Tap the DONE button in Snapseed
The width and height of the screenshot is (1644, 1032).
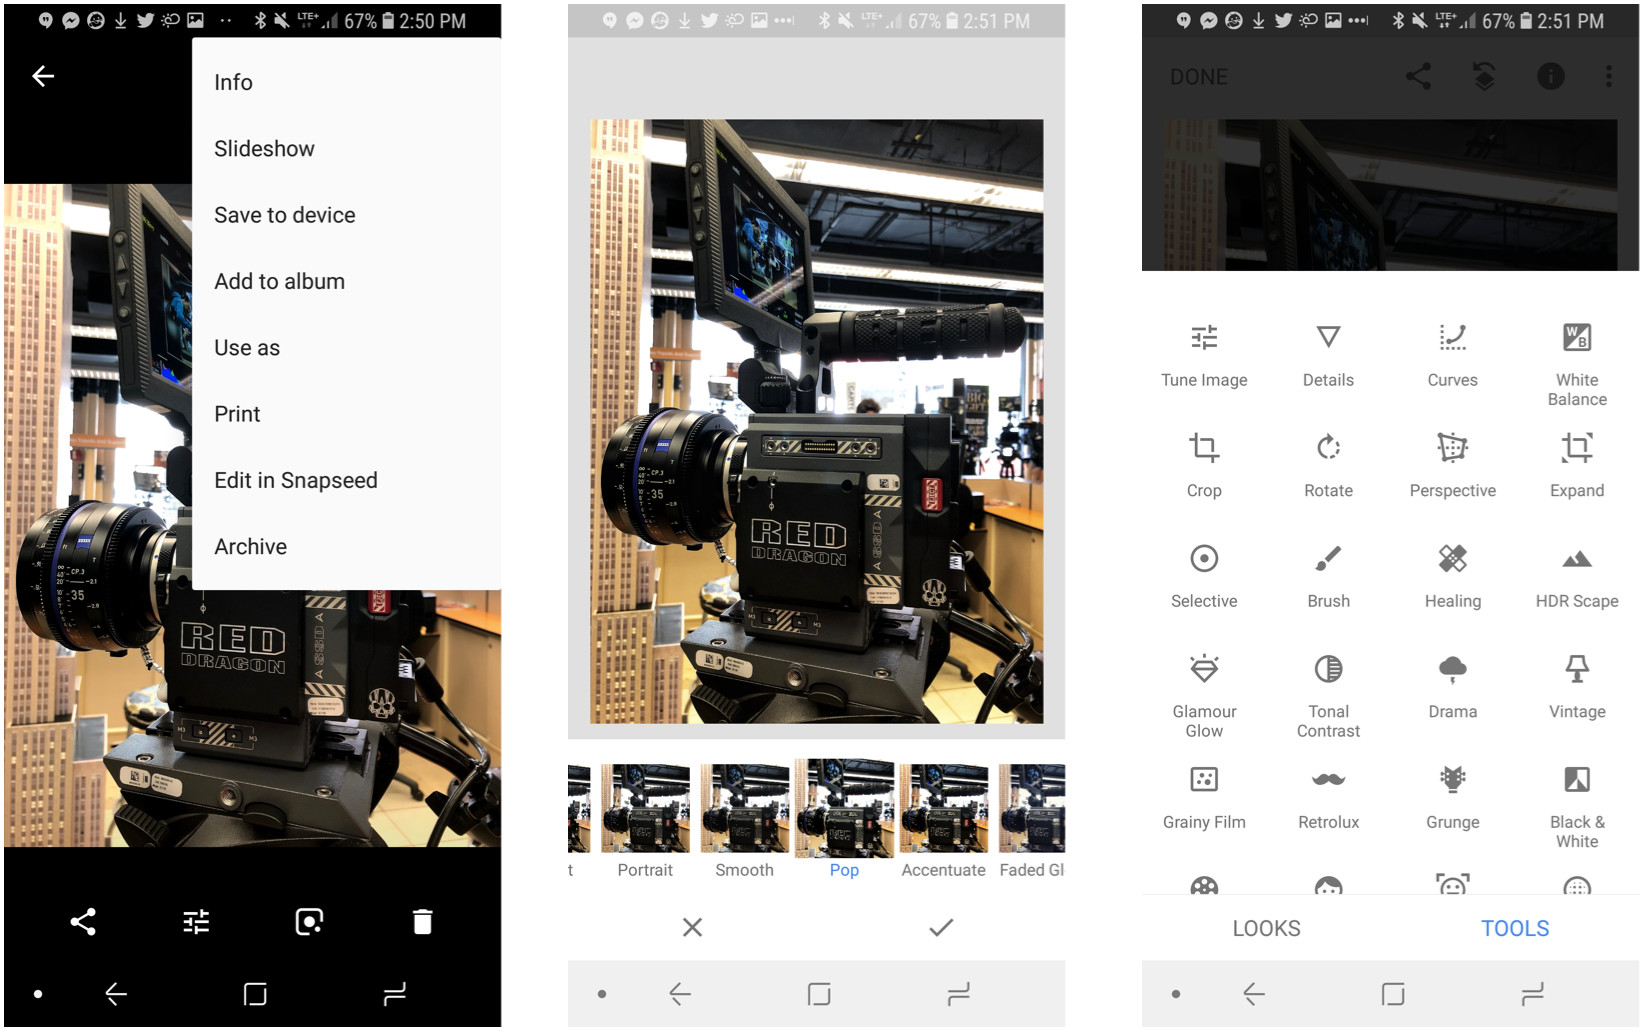click(1199, 77)
